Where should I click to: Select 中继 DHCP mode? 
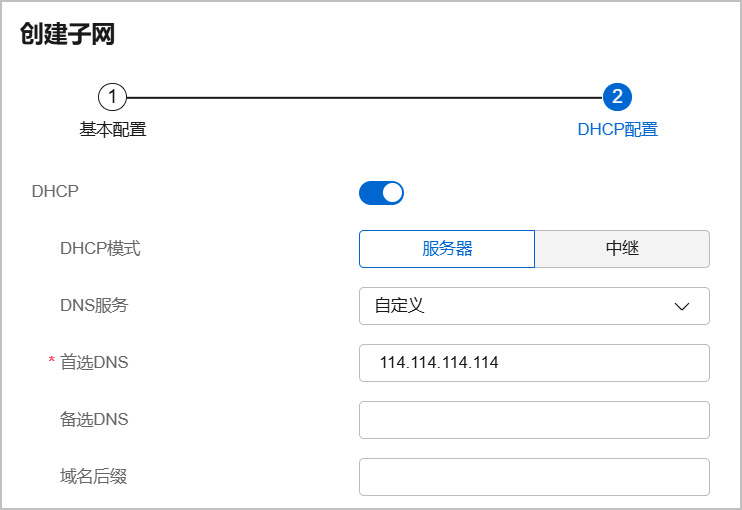[x=622, y=249]
